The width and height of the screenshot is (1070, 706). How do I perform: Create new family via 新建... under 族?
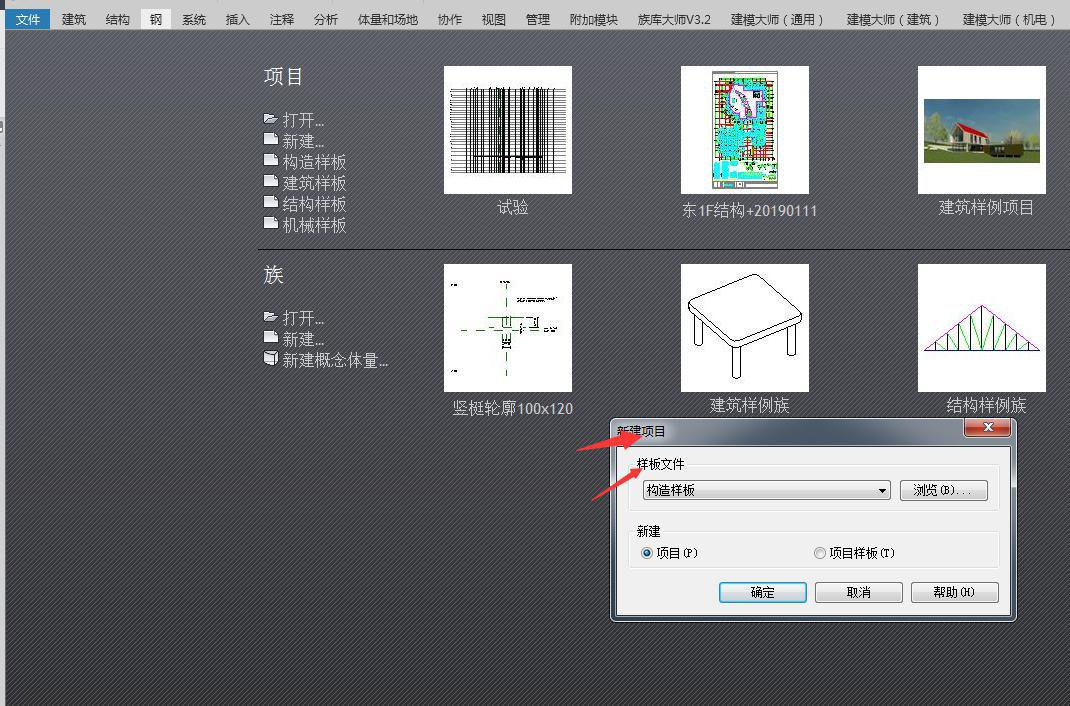(x=303, y=339)
